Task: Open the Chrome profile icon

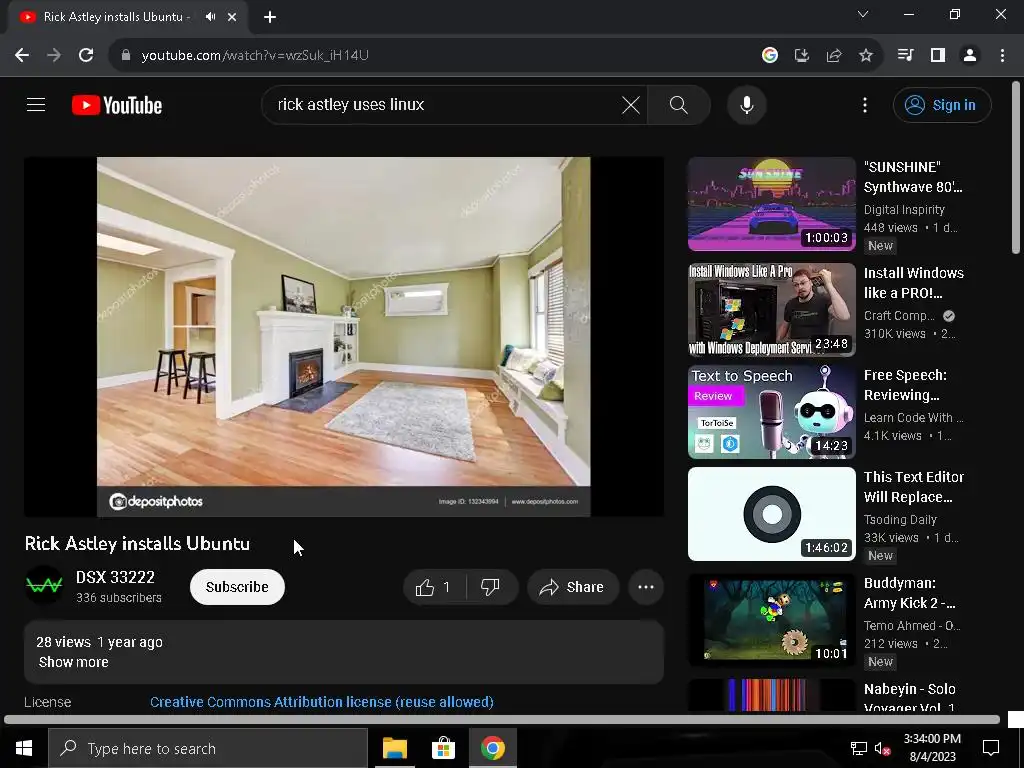Action: [970, 55]
